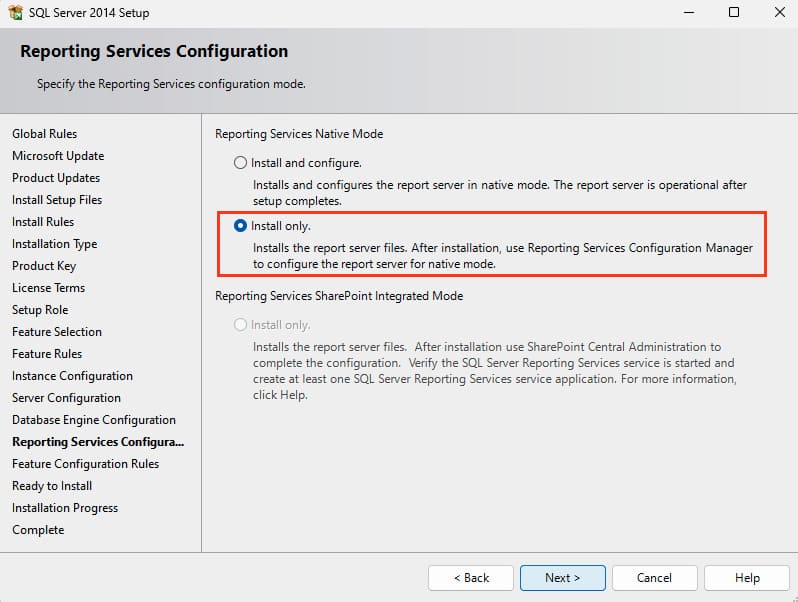Select the Setup Role step
This screenshot has width=798, height=602.
pyautogui.click(x=40, y=310)
